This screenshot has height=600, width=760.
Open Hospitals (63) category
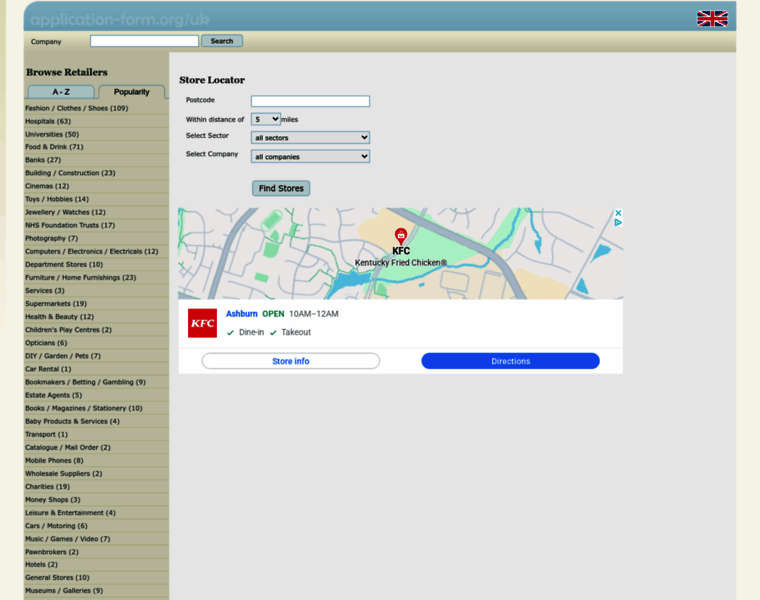click(x=48, y=121)
